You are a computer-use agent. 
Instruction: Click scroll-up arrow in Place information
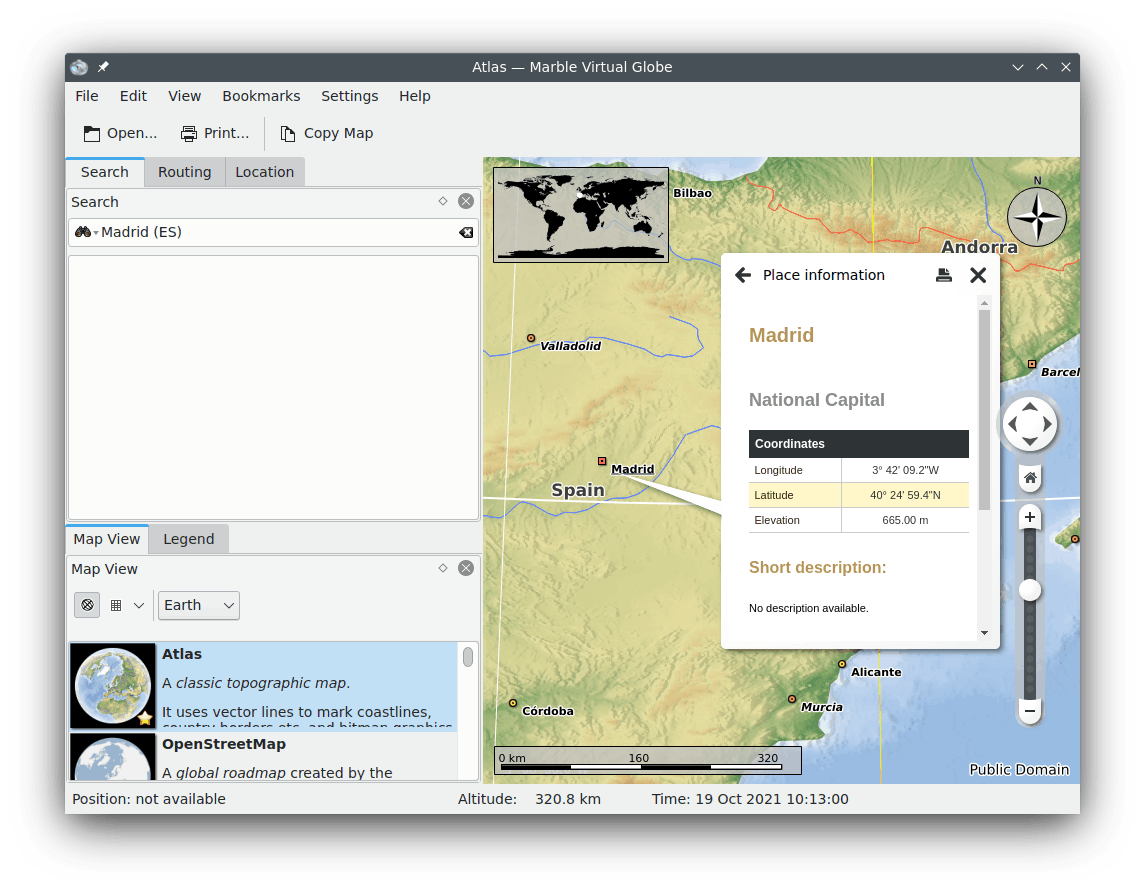point(984,302)
